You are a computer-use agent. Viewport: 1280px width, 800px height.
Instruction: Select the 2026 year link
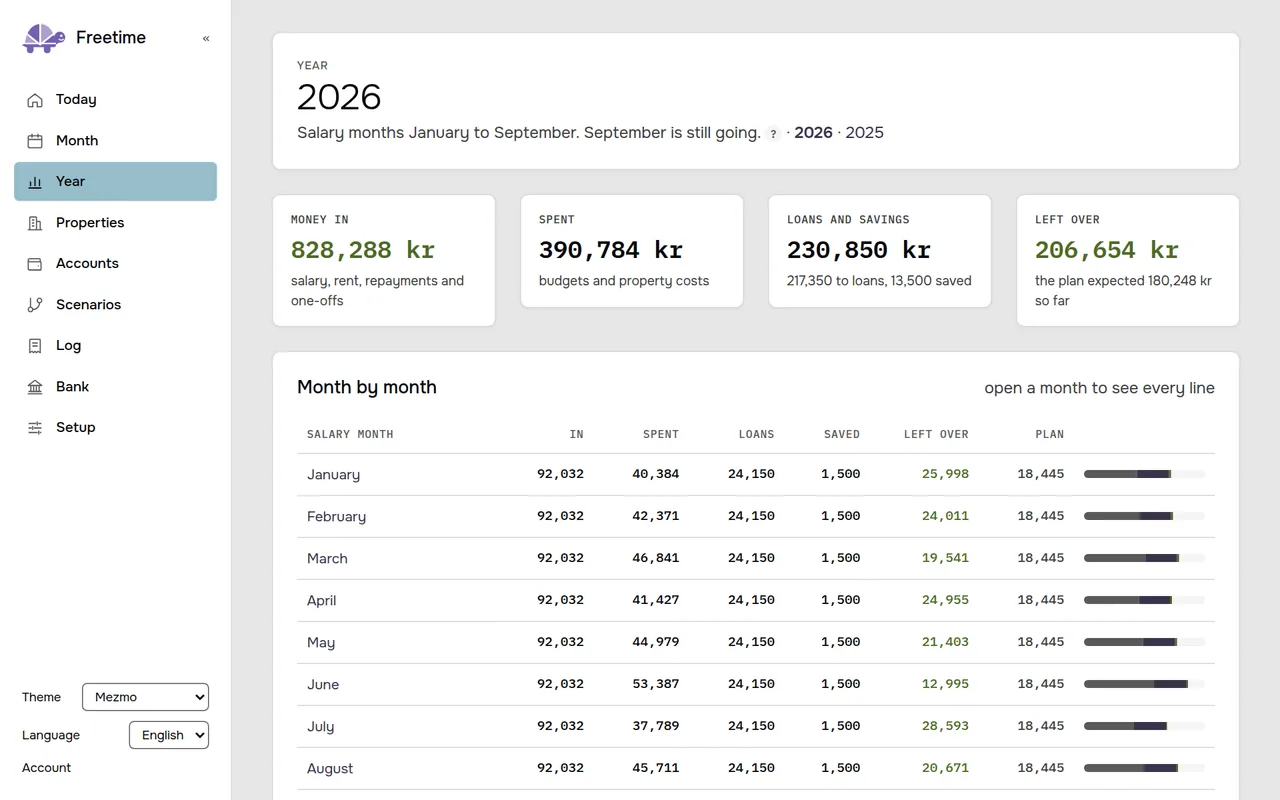point(813,133)
